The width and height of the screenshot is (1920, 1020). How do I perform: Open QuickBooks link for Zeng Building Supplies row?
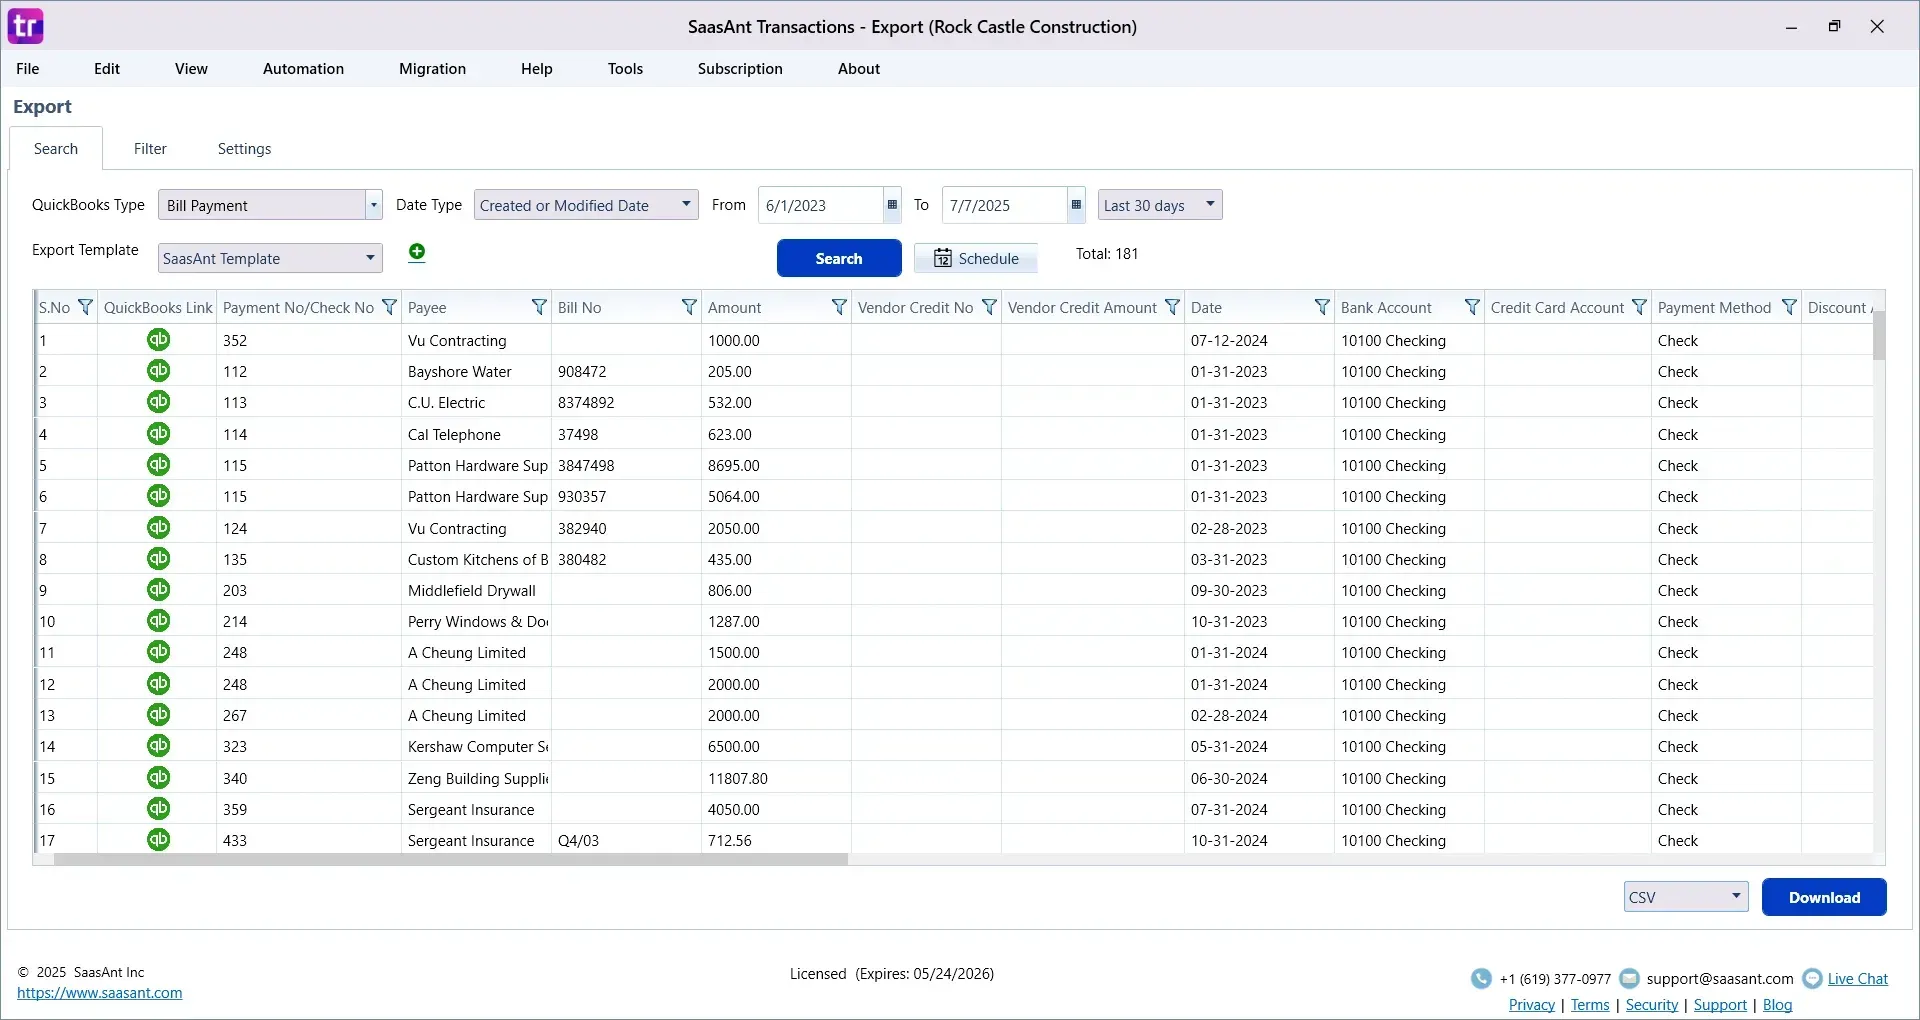158,778
